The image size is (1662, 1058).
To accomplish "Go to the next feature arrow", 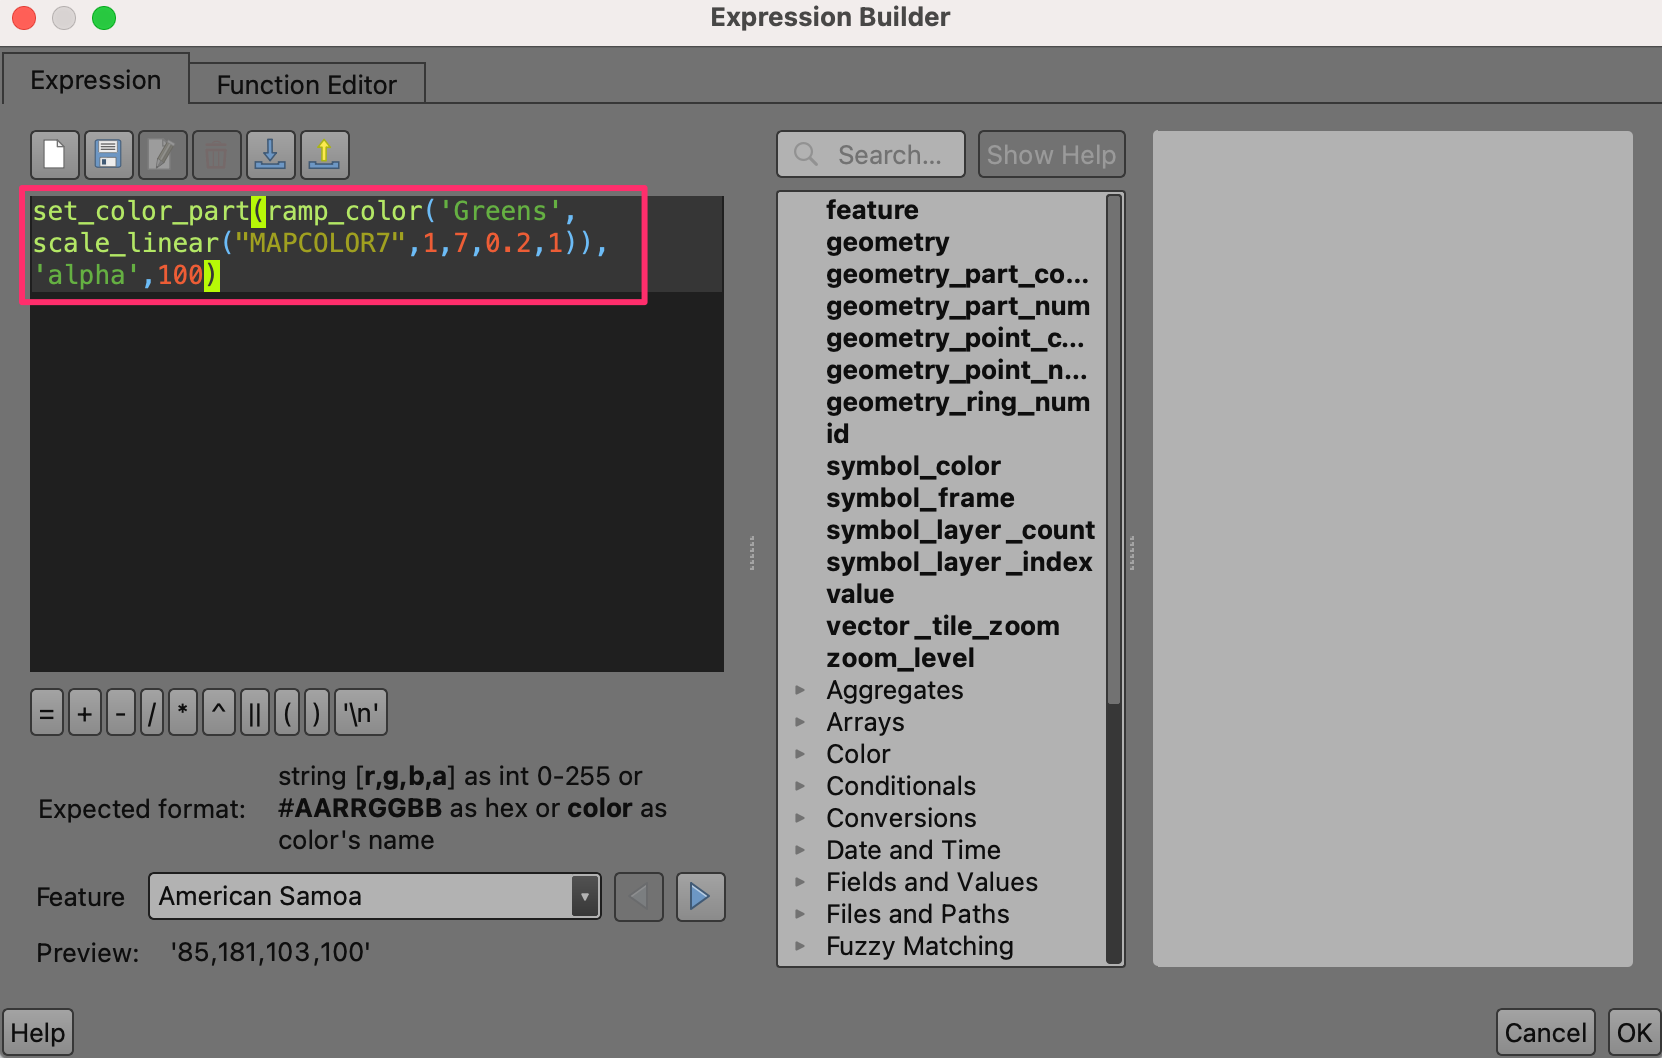I will [700, 896].
